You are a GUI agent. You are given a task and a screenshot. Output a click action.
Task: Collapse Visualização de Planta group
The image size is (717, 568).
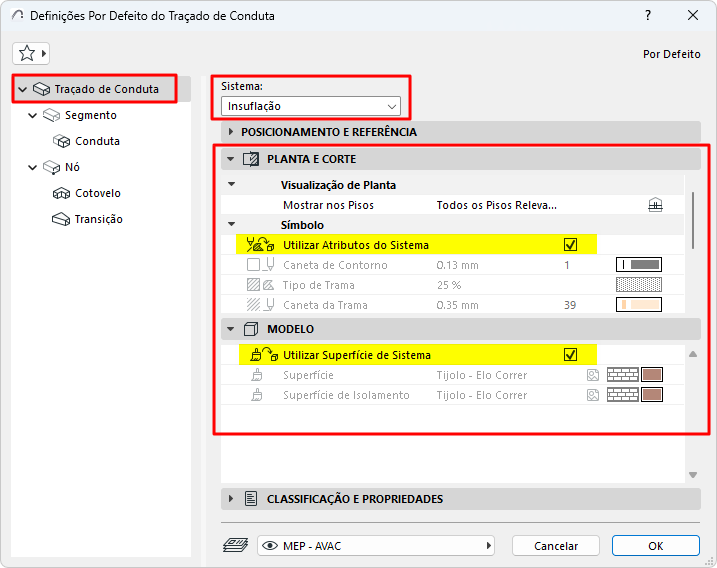tap(231, 184)
